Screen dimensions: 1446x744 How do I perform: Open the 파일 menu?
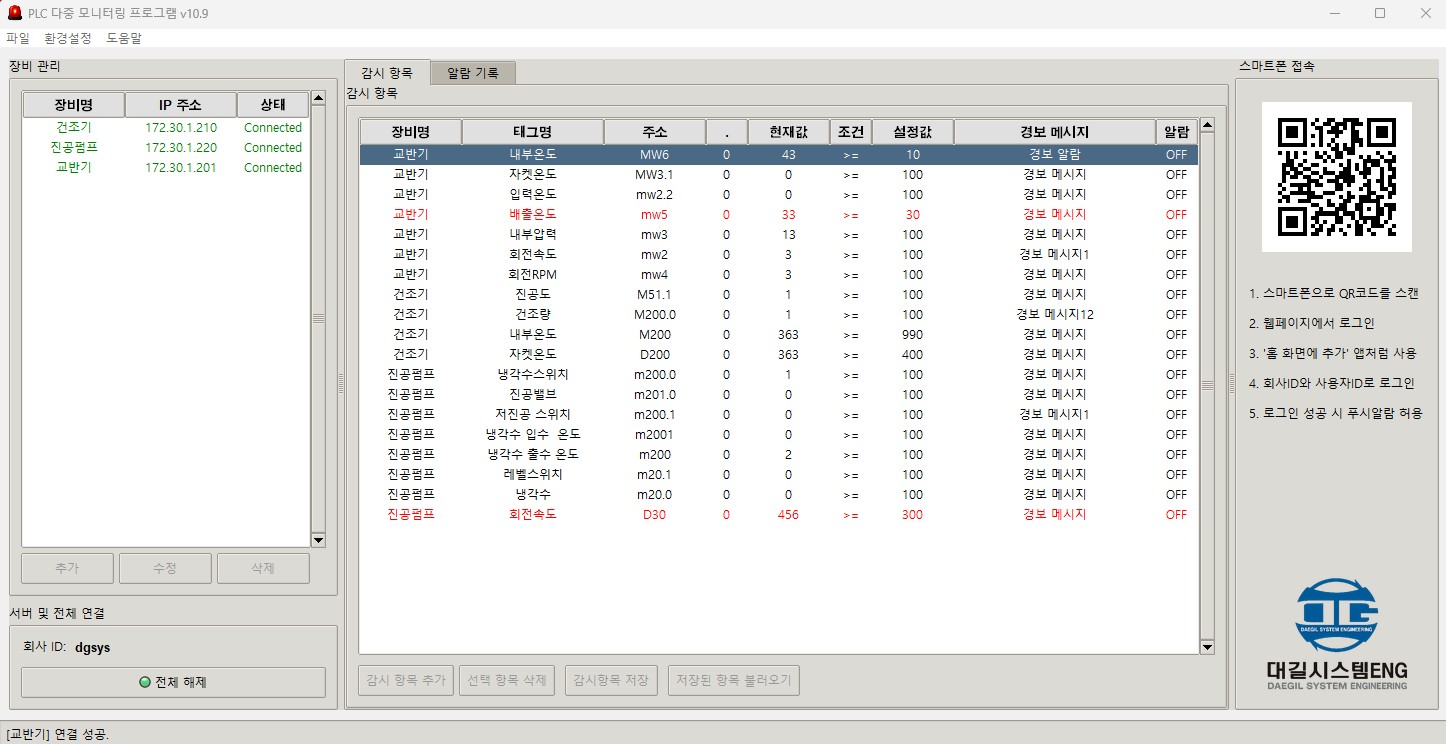(18, 38)
